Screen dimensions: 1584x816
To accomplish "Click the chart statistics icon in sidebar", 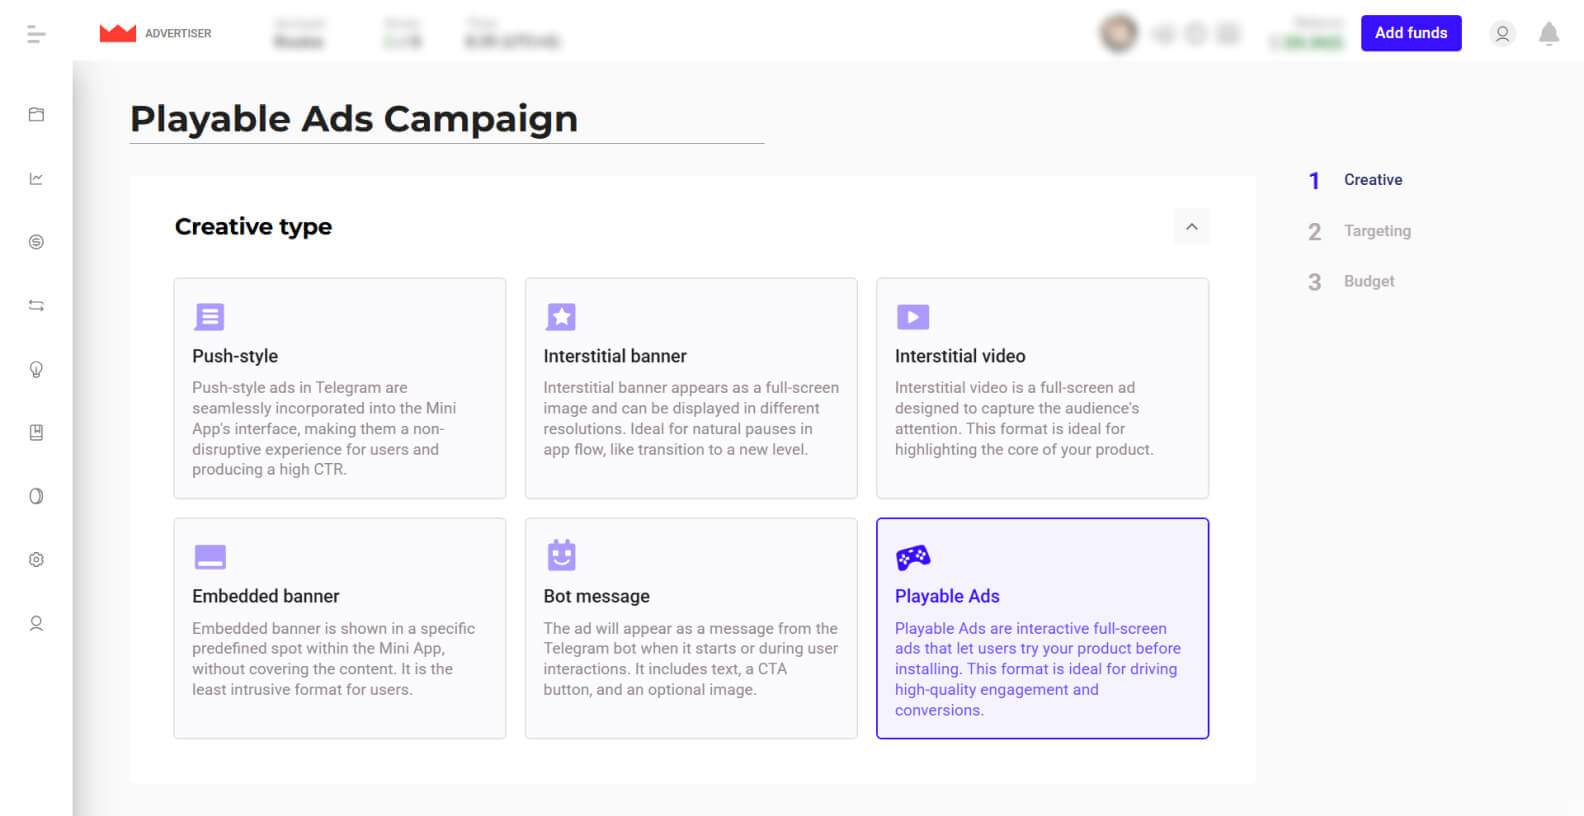I will pos(36,179).
